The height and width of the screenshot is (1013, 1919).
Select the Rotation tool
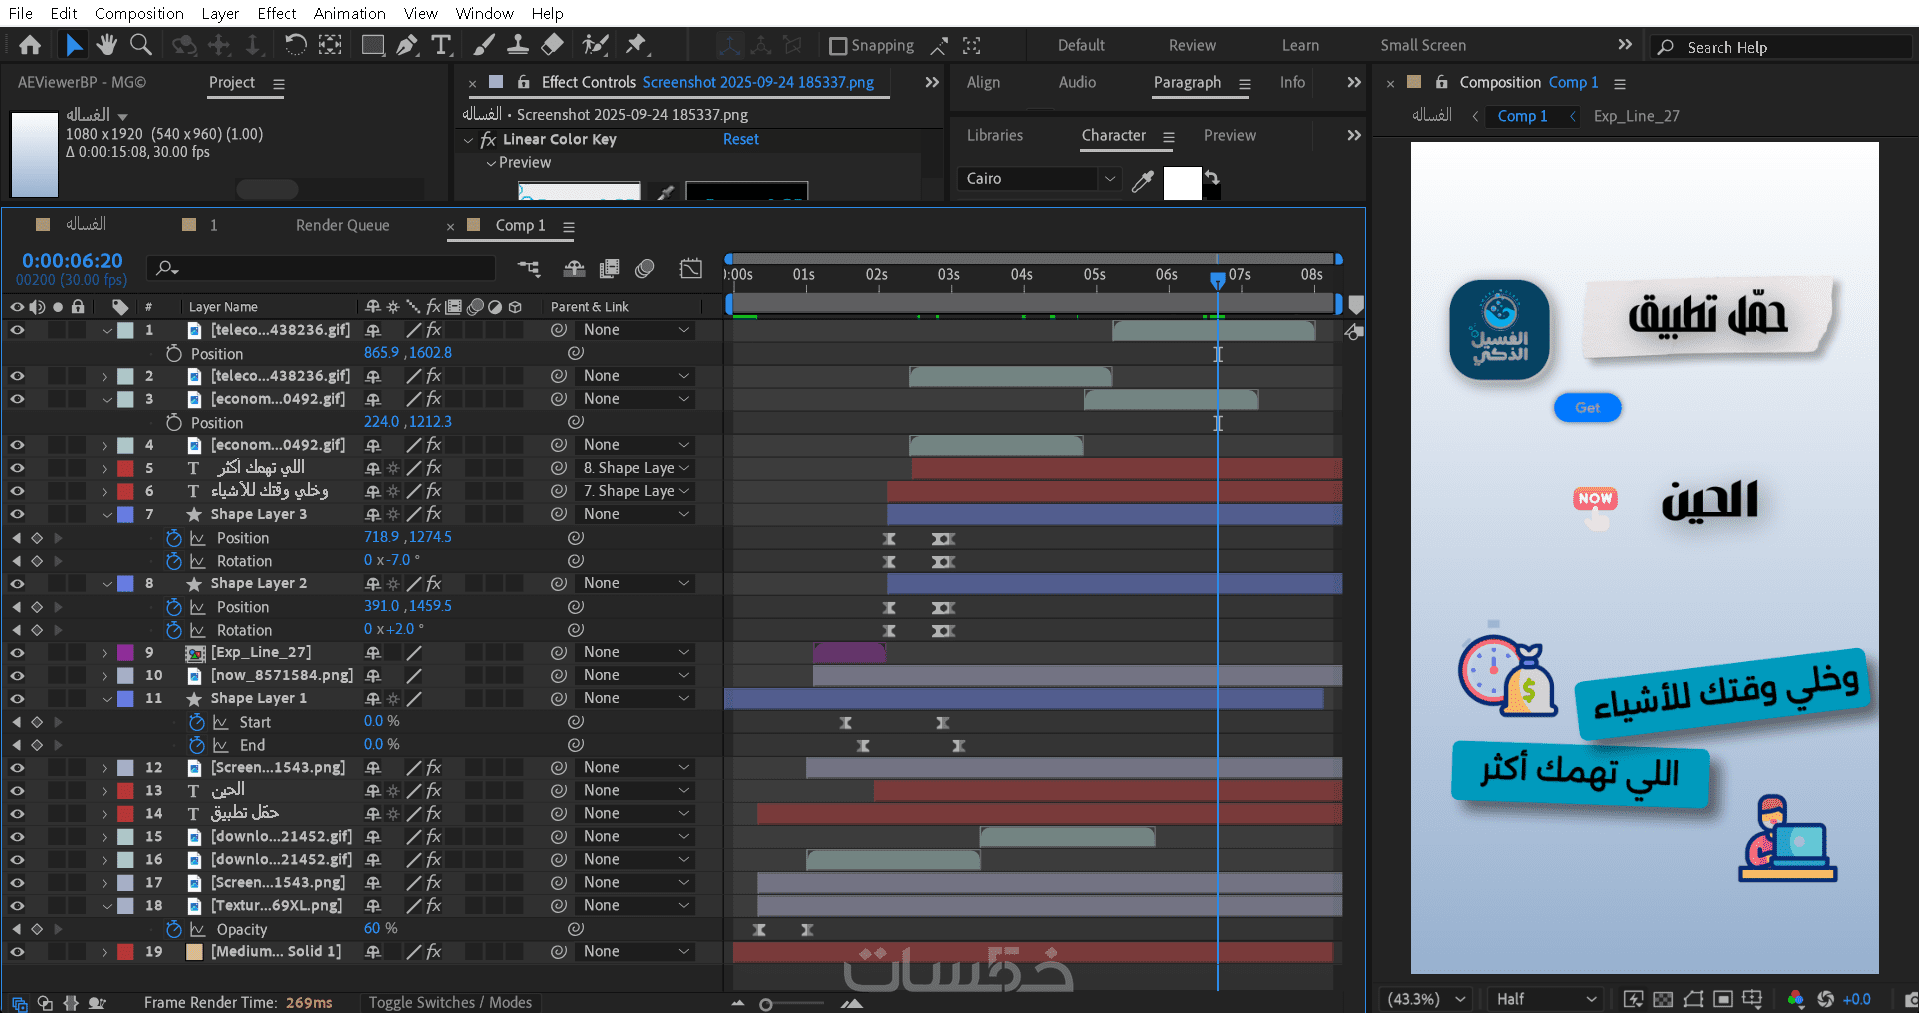coord(295,45)
